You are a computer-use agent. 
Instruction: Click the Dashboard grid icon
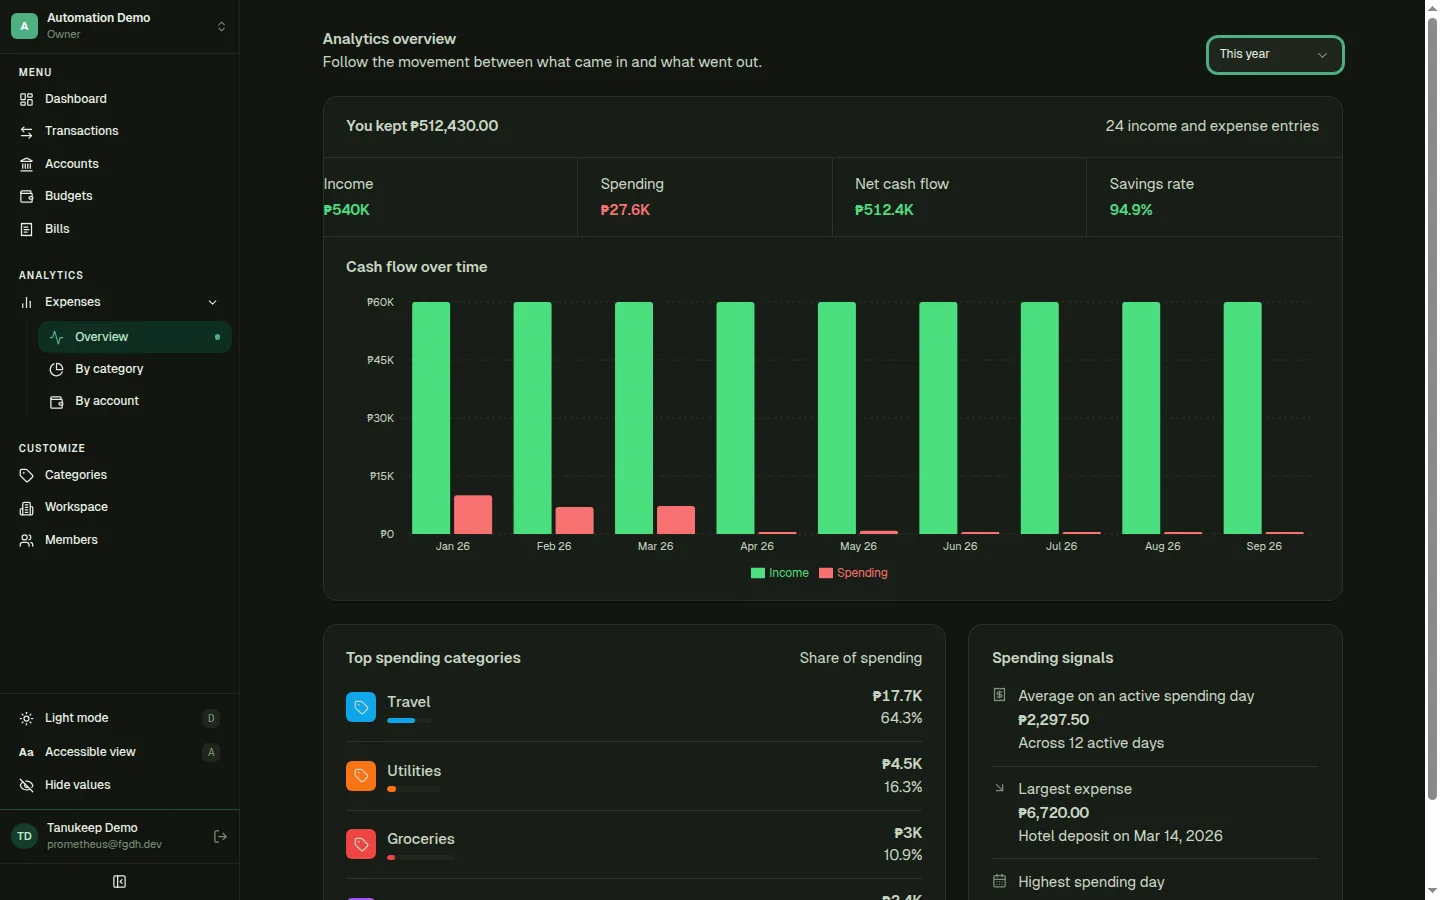[26, 99]
